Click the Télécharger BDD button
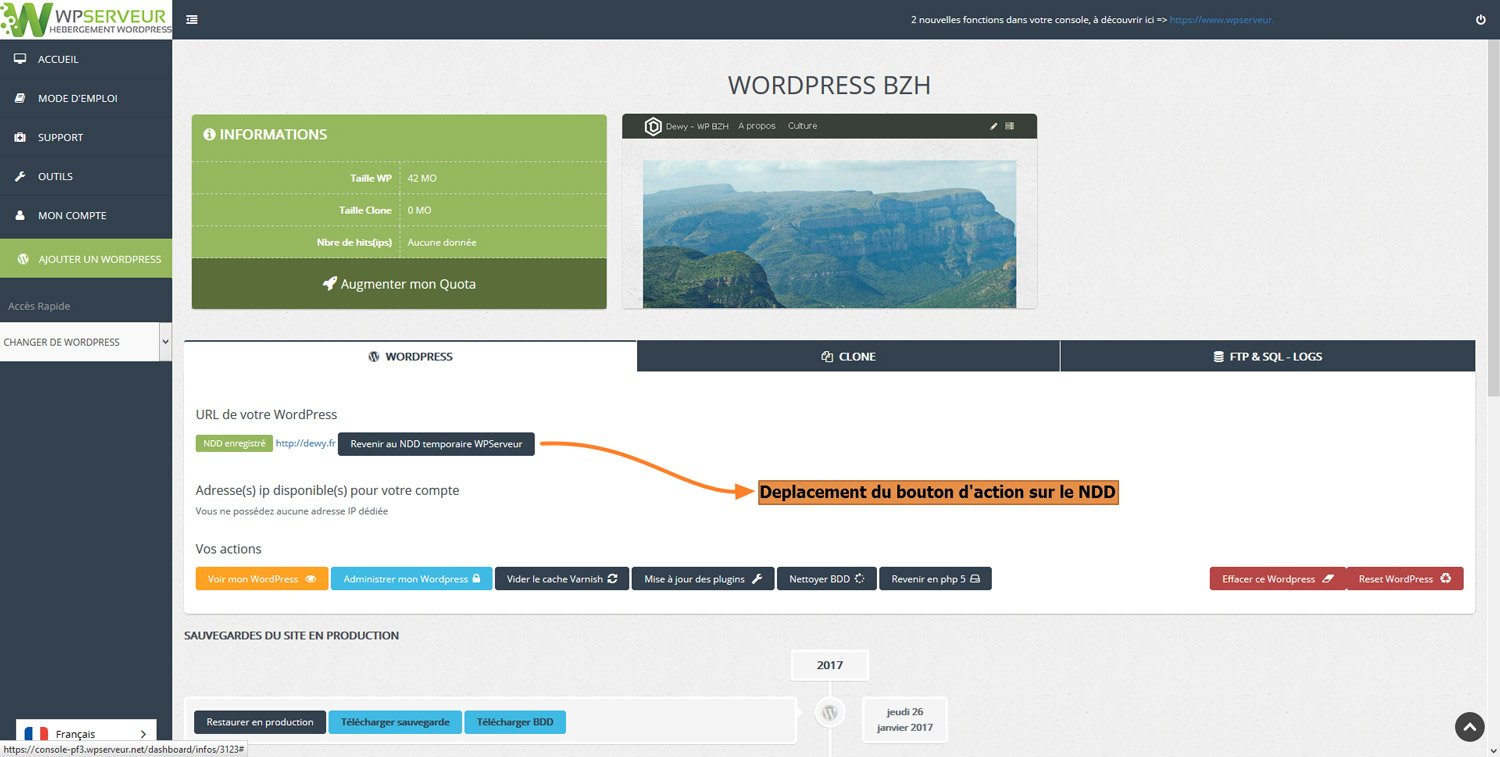 515,722
